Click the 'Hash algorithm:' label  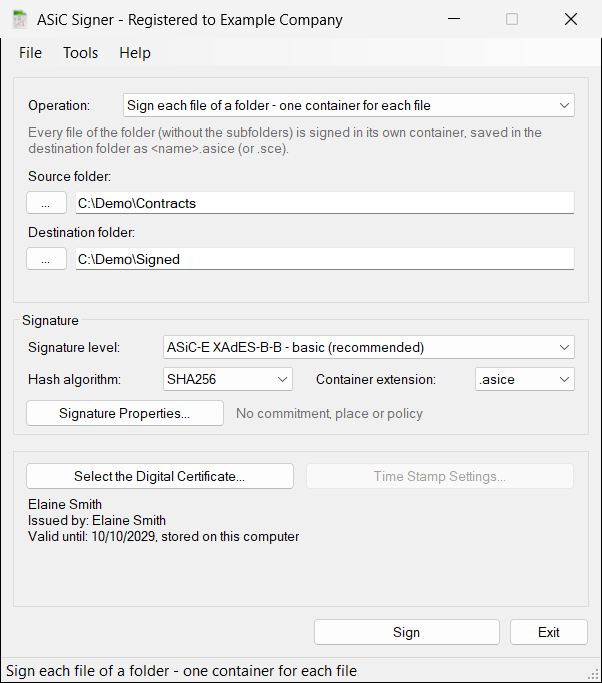click(74, 379)
